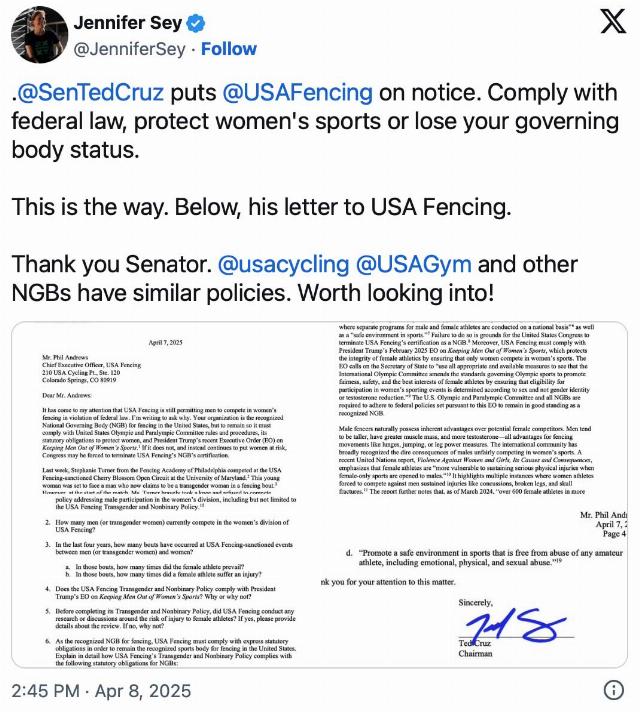The image size is (640, 712).
Task: Open the signature page image
Action: pos(473,581)
